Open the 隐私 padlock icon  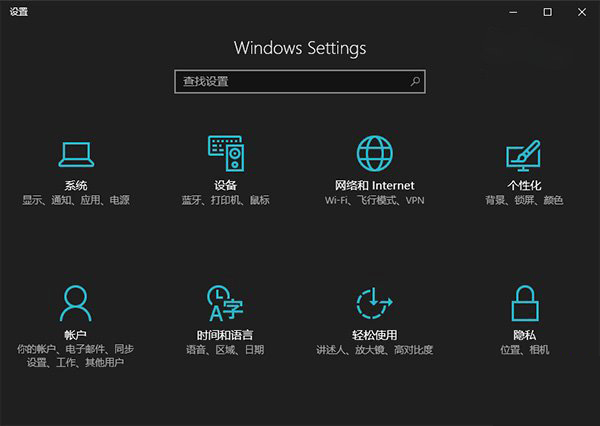[525, 303]
